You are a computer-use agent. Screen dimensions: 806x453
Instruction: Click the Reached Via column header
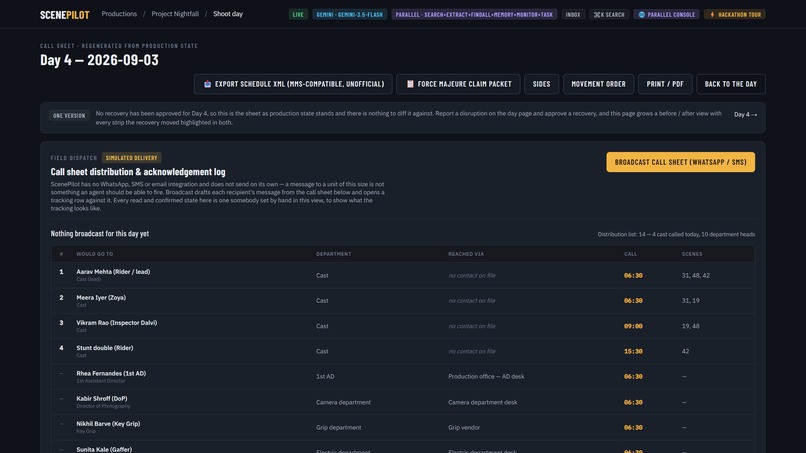pyautogui.click(x=466, y=254)
